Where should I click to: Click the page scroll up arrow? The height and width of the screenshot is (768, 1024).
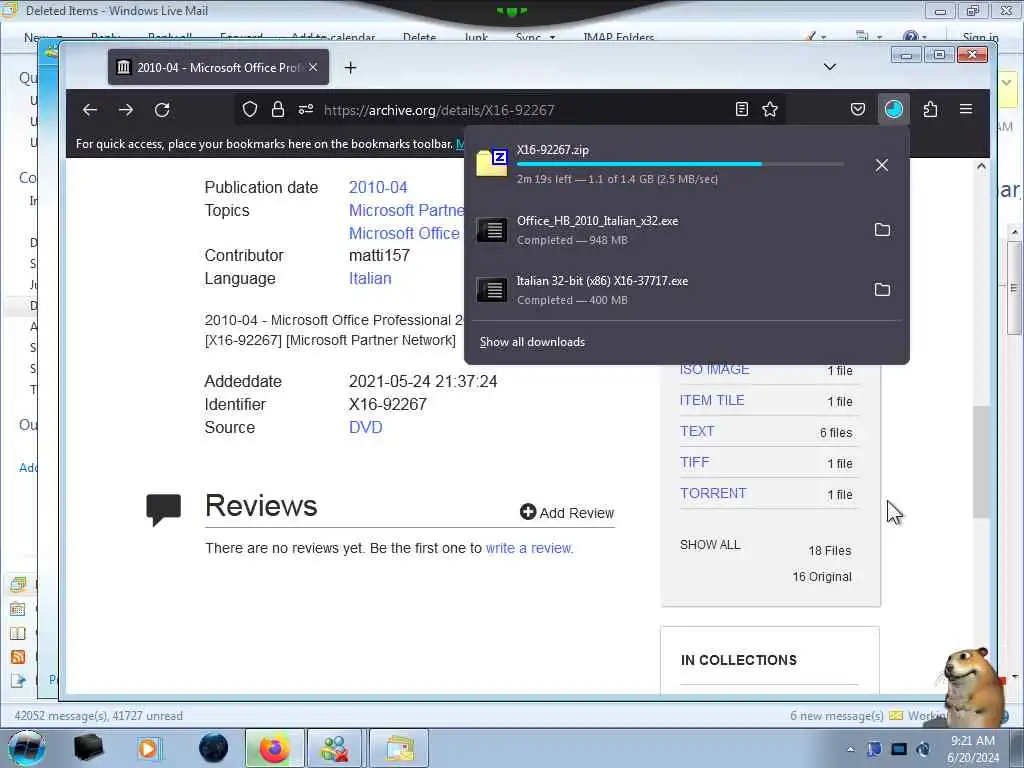(x=981, y=167)
